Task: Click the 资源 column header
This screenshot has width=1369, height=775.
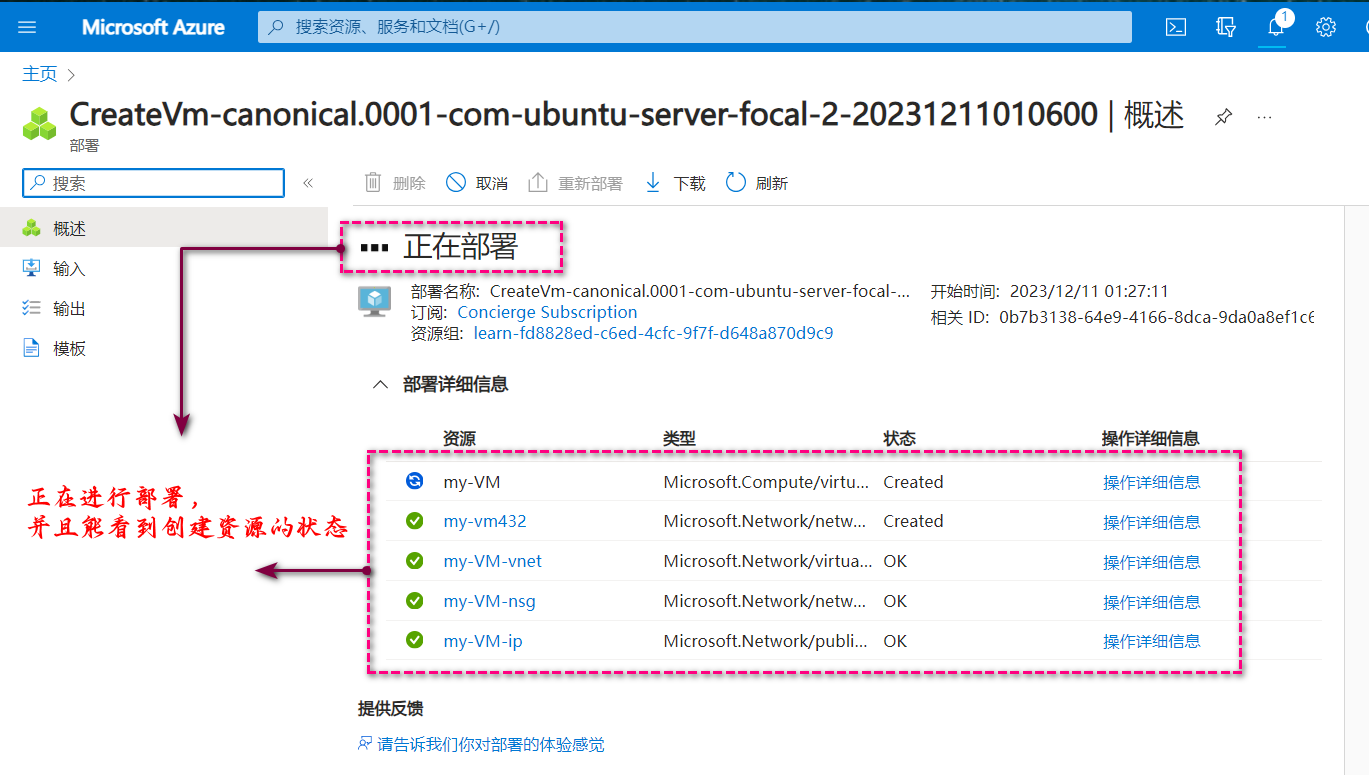Action: coord(459,438)
